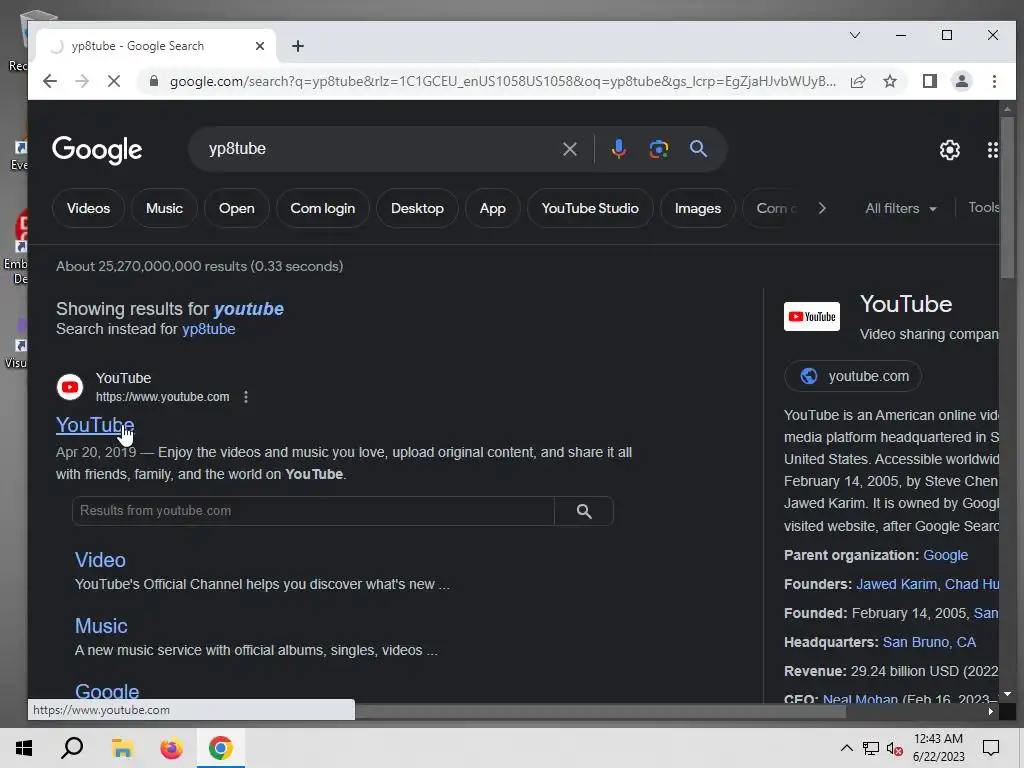Select the Open filter chip

[x=236, y=208]
